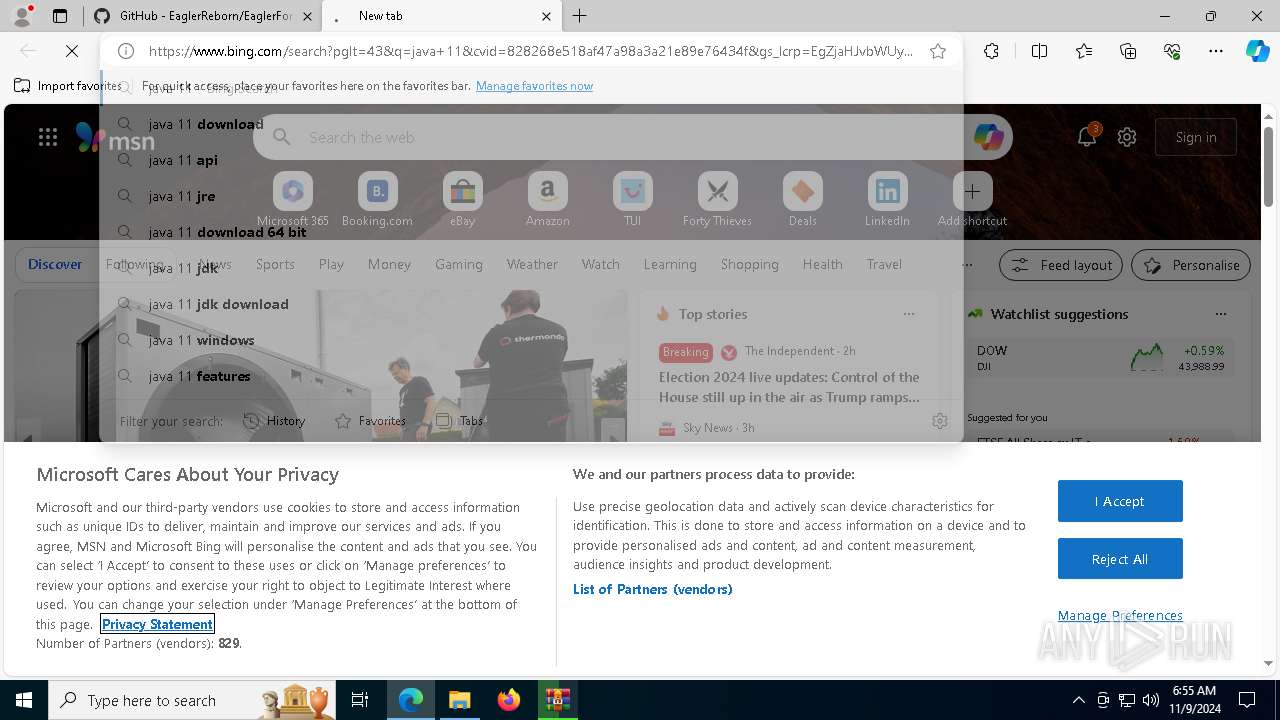Open the notifications bell
Viewport: 1280px width, 720px height.
click(1087, 137)
